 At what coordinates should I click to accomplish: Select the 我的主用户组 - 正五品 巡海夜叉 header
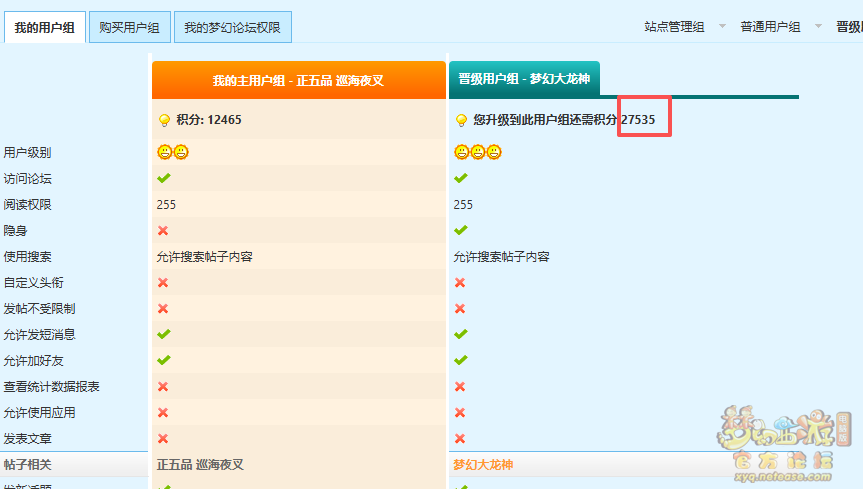pos(298,80)
